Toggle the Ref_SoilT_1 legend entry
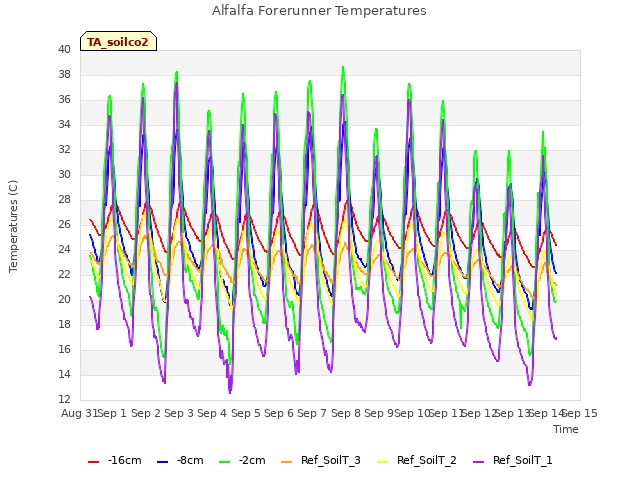Screen dimensions: 640x480 (513, 460)
